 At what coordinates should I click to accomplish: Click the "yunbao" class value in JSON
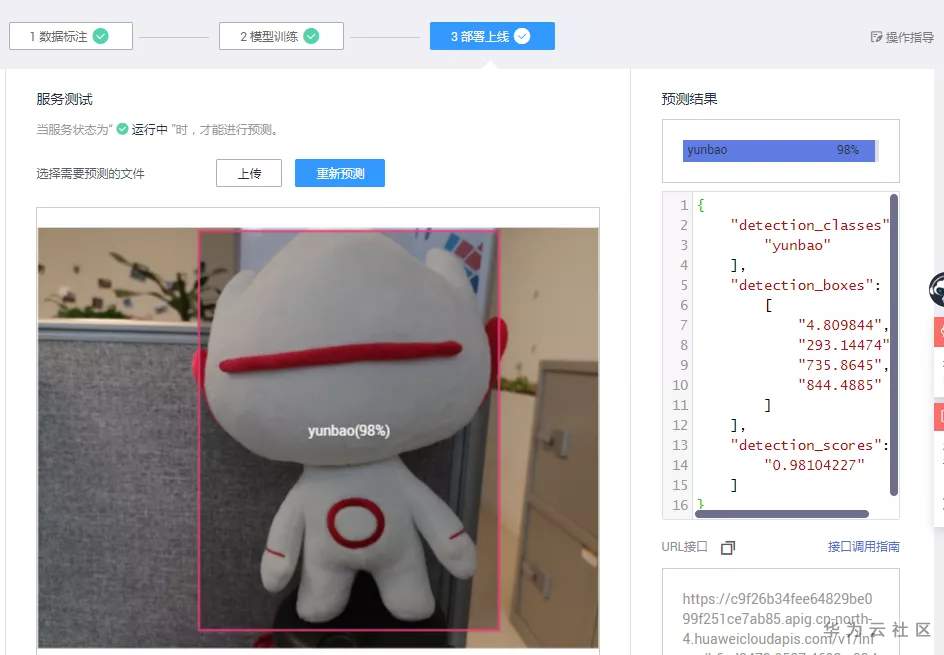[x=797, y=245]
